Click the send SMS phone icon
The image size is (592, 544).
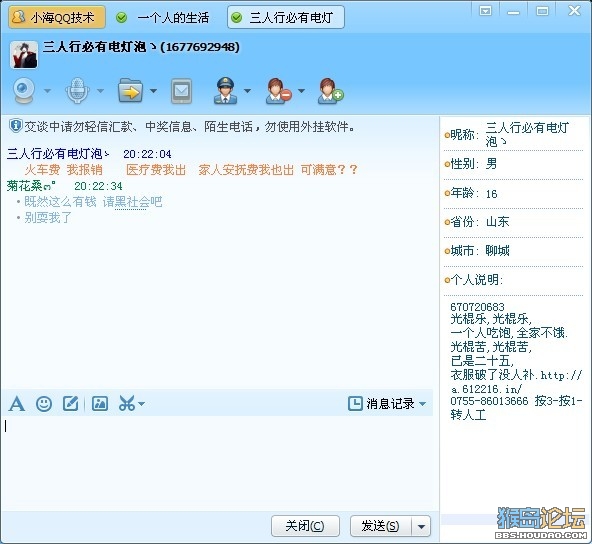[182, 91]
